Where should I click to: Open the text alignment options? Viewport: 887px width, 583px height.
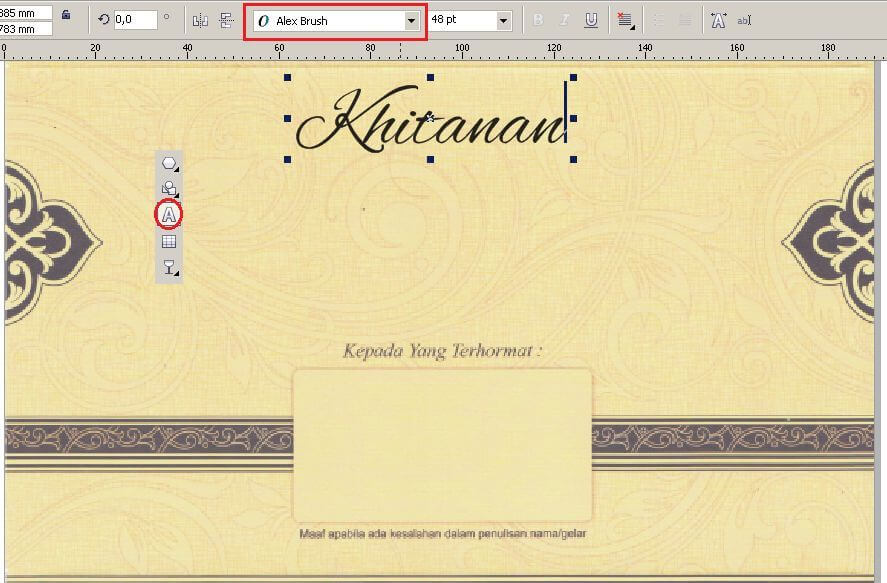pyautogui.click(x=625, y=21)
